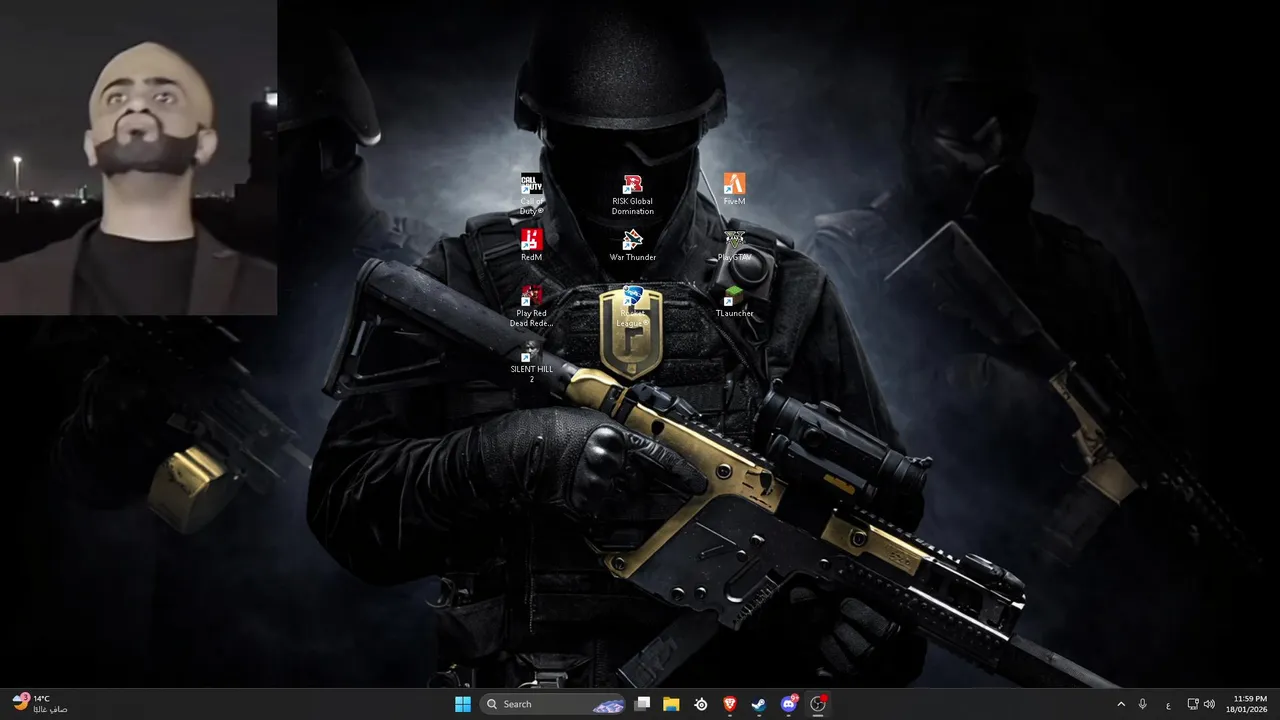Select the SILENT HILL 2 shortcut

tap(531, 362)
